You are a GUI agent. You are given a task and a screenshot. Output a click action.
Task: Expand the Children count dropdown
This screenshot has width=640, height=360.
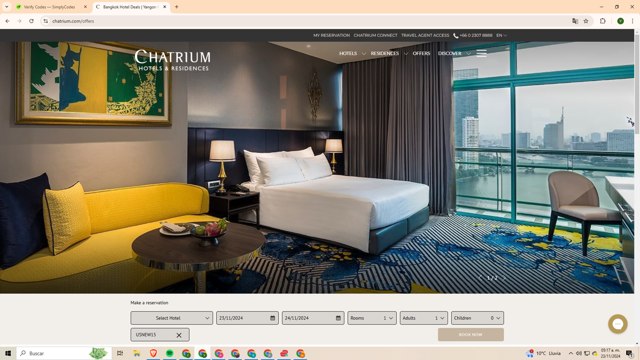tap(477, 318)
